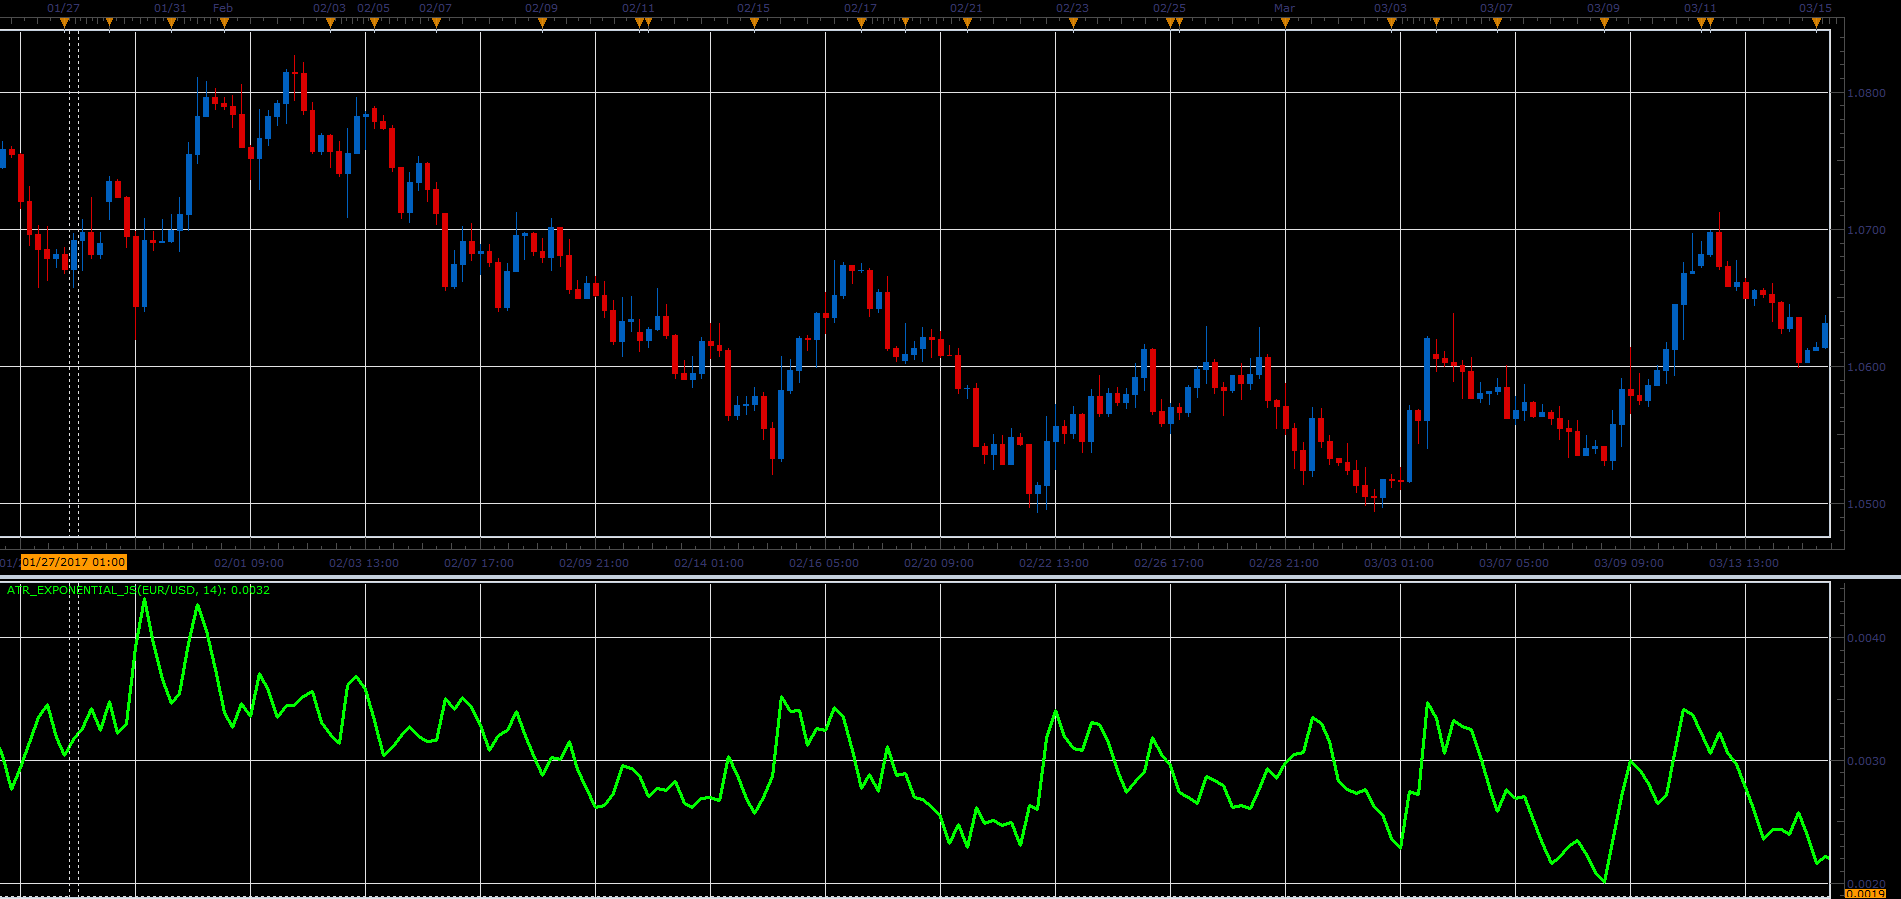This screenshot has height=899, width=1901.
Task: Click the 02/14 01:00 time axis label
Action: 709,563
